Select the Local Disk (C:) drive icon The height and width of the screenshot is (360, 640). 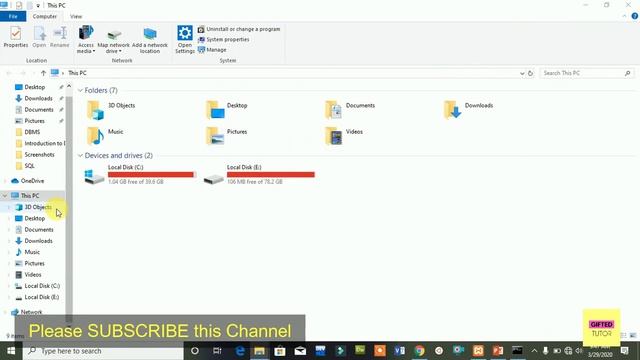pos(94,177)
